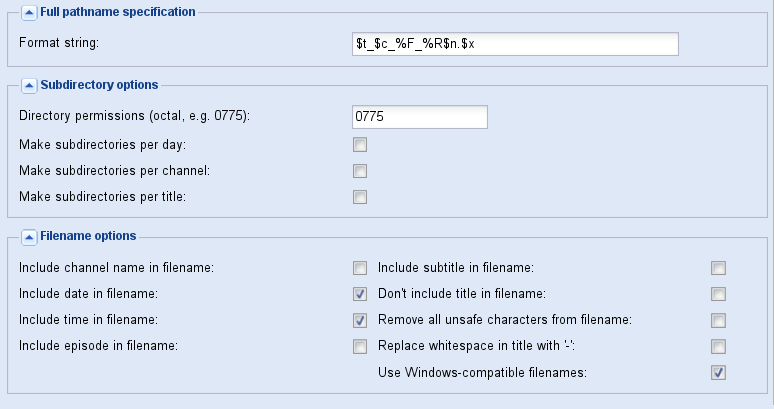Check Include episode in filename
The width and height of the screenshot is (774, 409).
(x=360, y=347)
